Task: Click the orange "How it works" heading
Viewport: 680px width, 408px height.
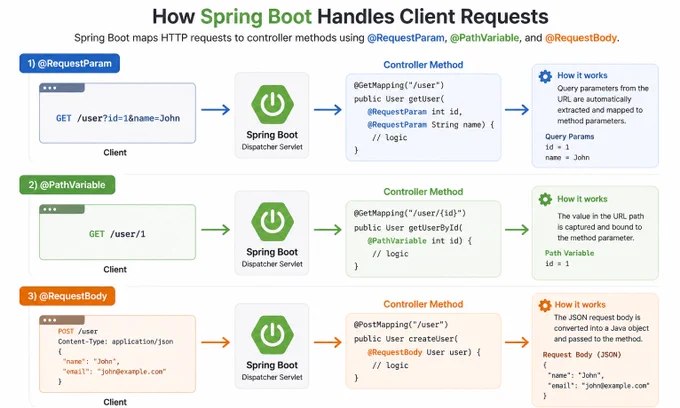Action: pyautogui.click(x=580, y=305)
